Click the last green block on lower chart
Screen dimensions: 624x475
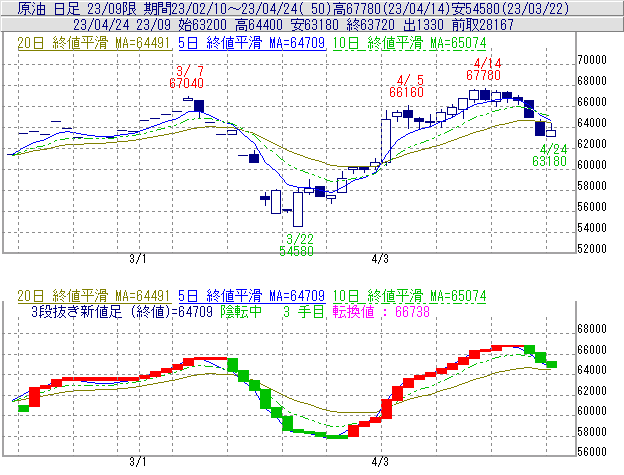552,364
